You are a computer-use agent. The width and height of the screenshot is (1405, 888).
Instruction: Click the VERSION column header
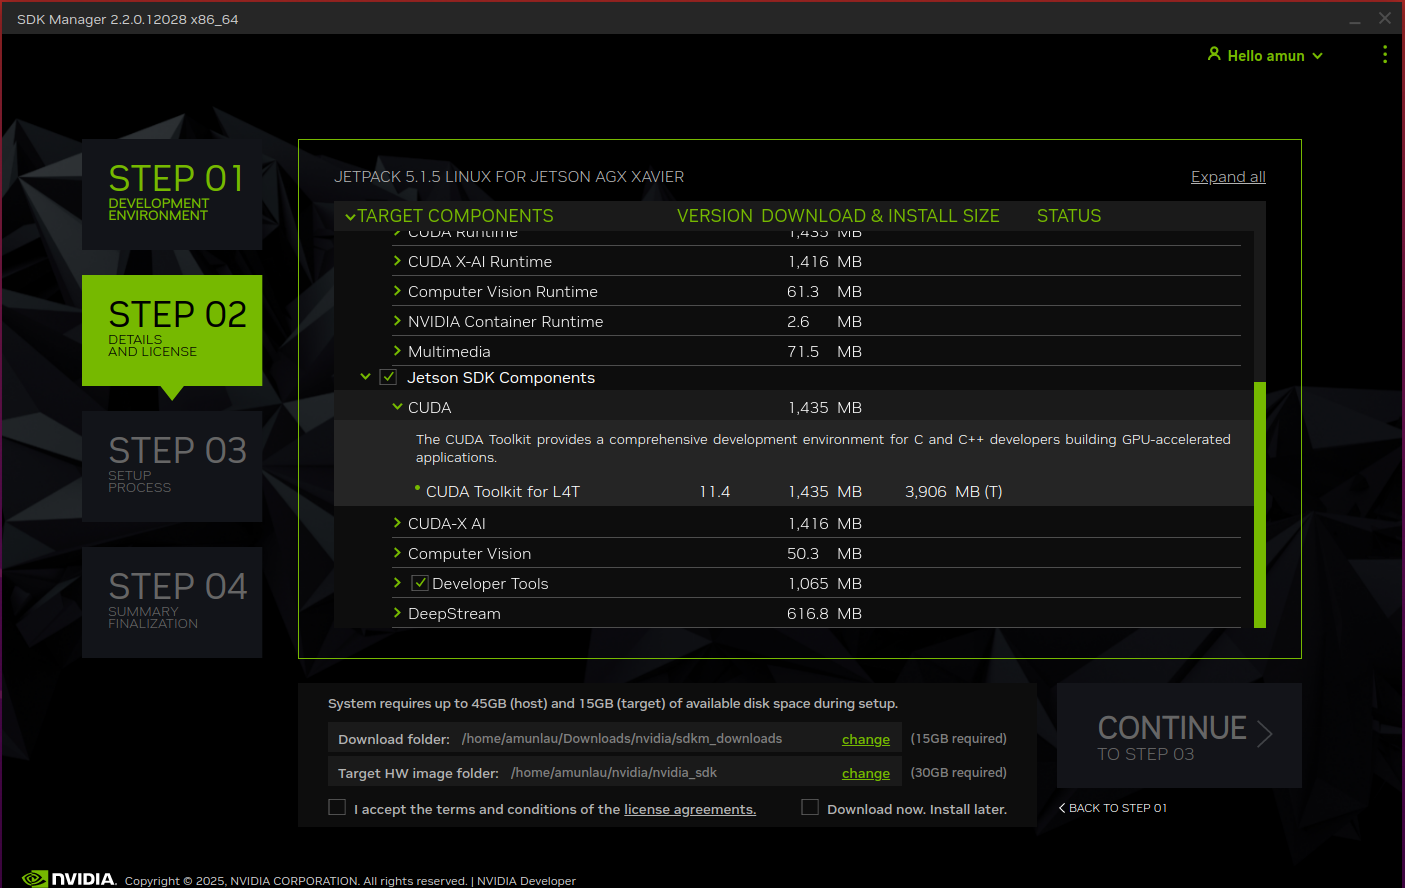[x=714, y=216]
